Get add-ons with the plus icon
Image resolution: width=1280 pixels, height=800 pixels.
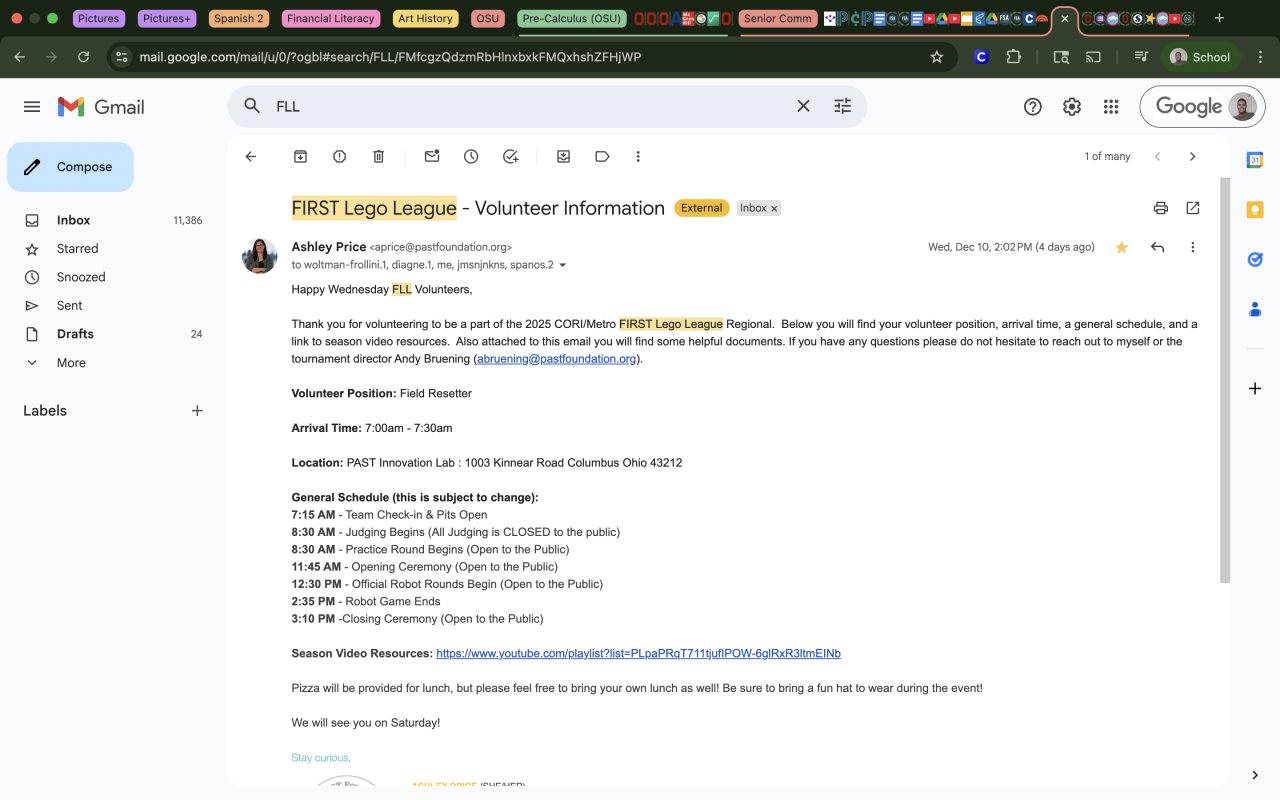(x=1255, y=388)
